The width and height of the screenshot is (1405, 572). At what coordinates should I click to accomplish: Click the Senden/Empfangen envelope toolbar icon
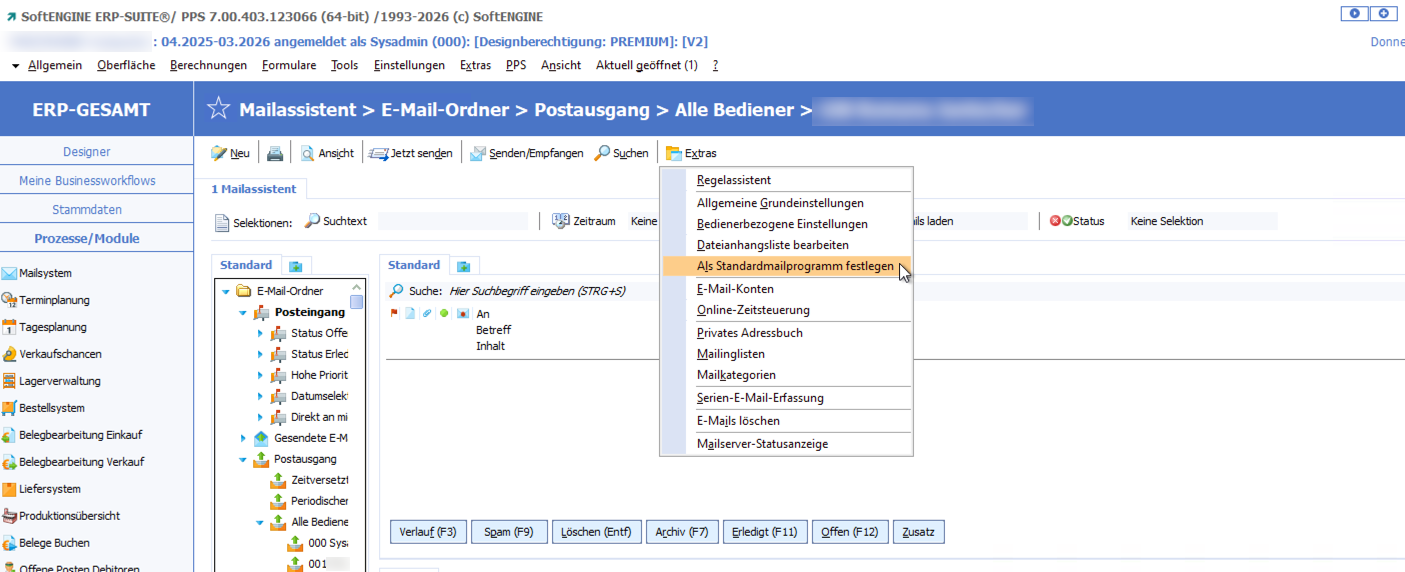pos(478,153)
